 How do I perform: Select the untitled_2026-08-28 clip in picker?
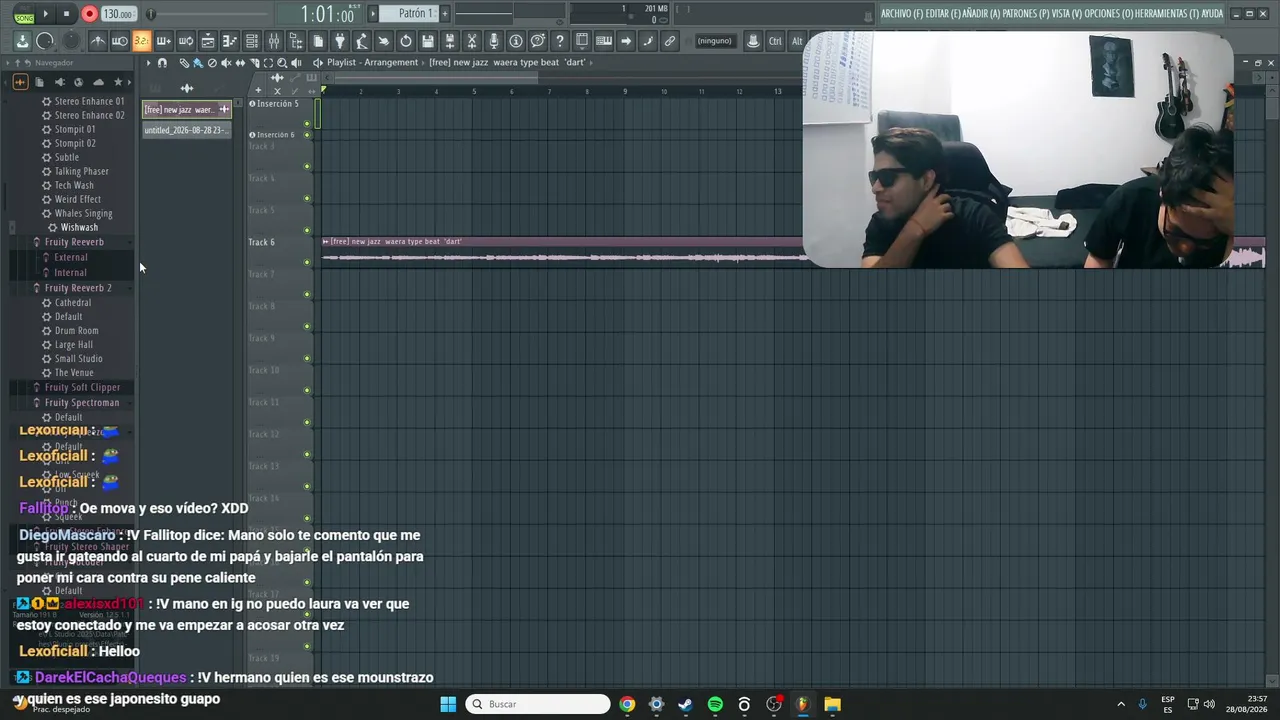187,130
